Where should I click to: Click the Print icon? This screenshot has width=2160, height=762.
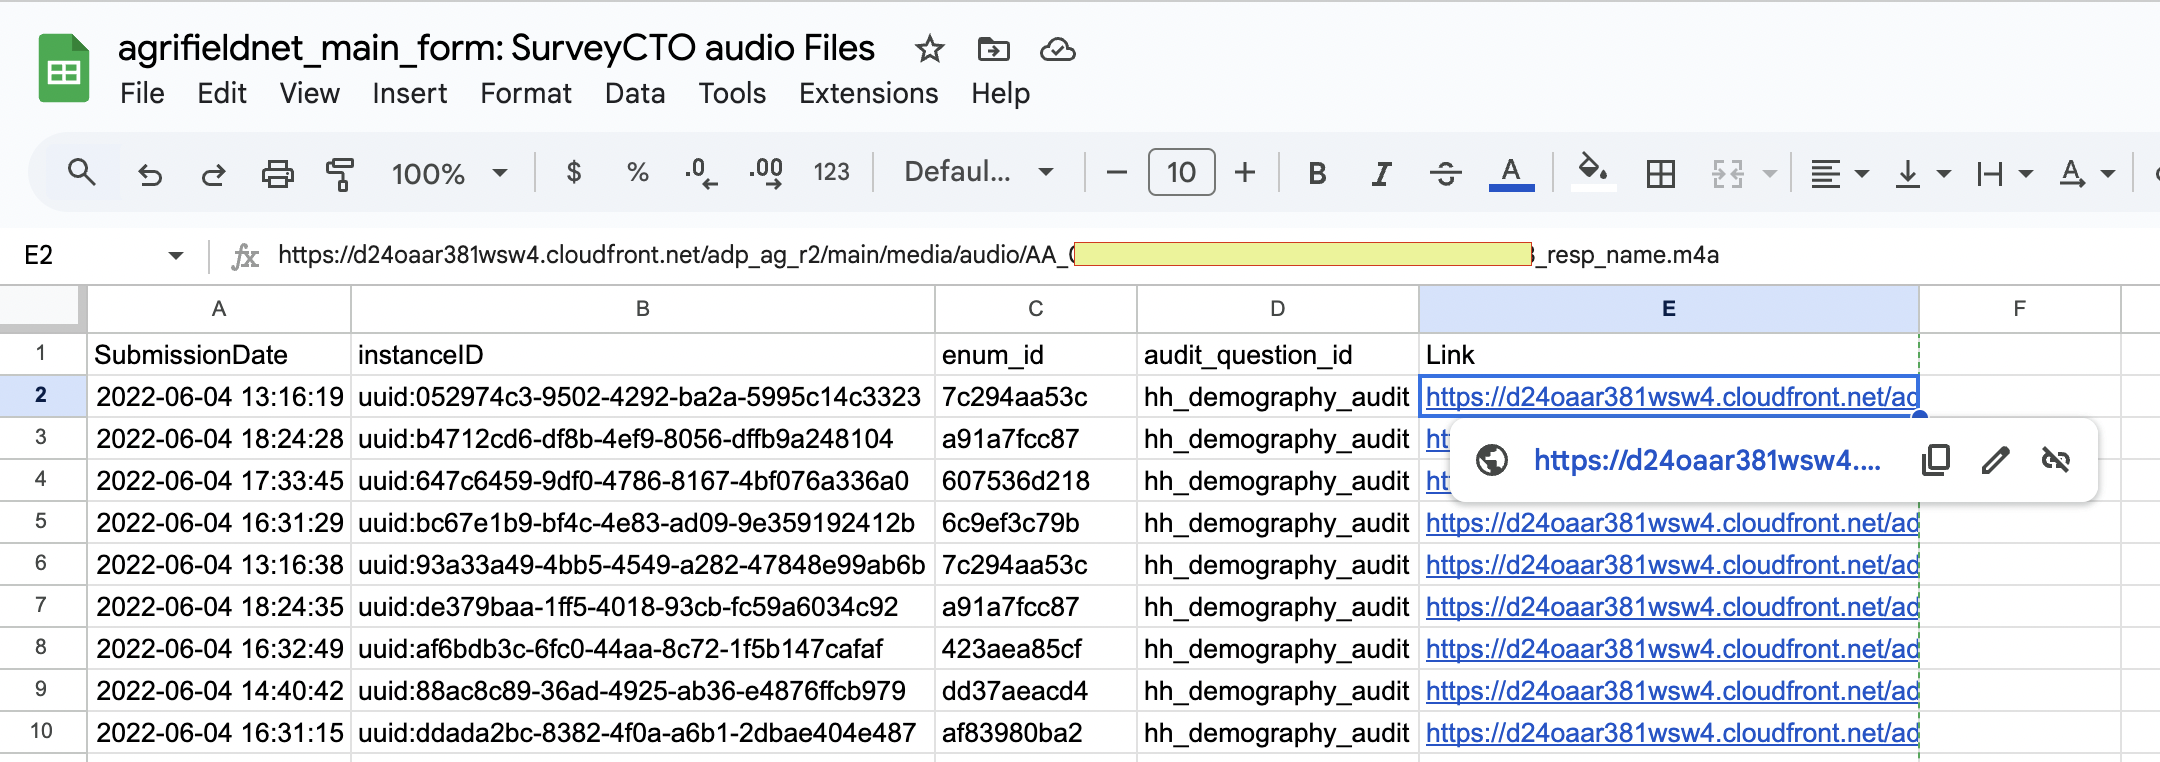(277, 174)
